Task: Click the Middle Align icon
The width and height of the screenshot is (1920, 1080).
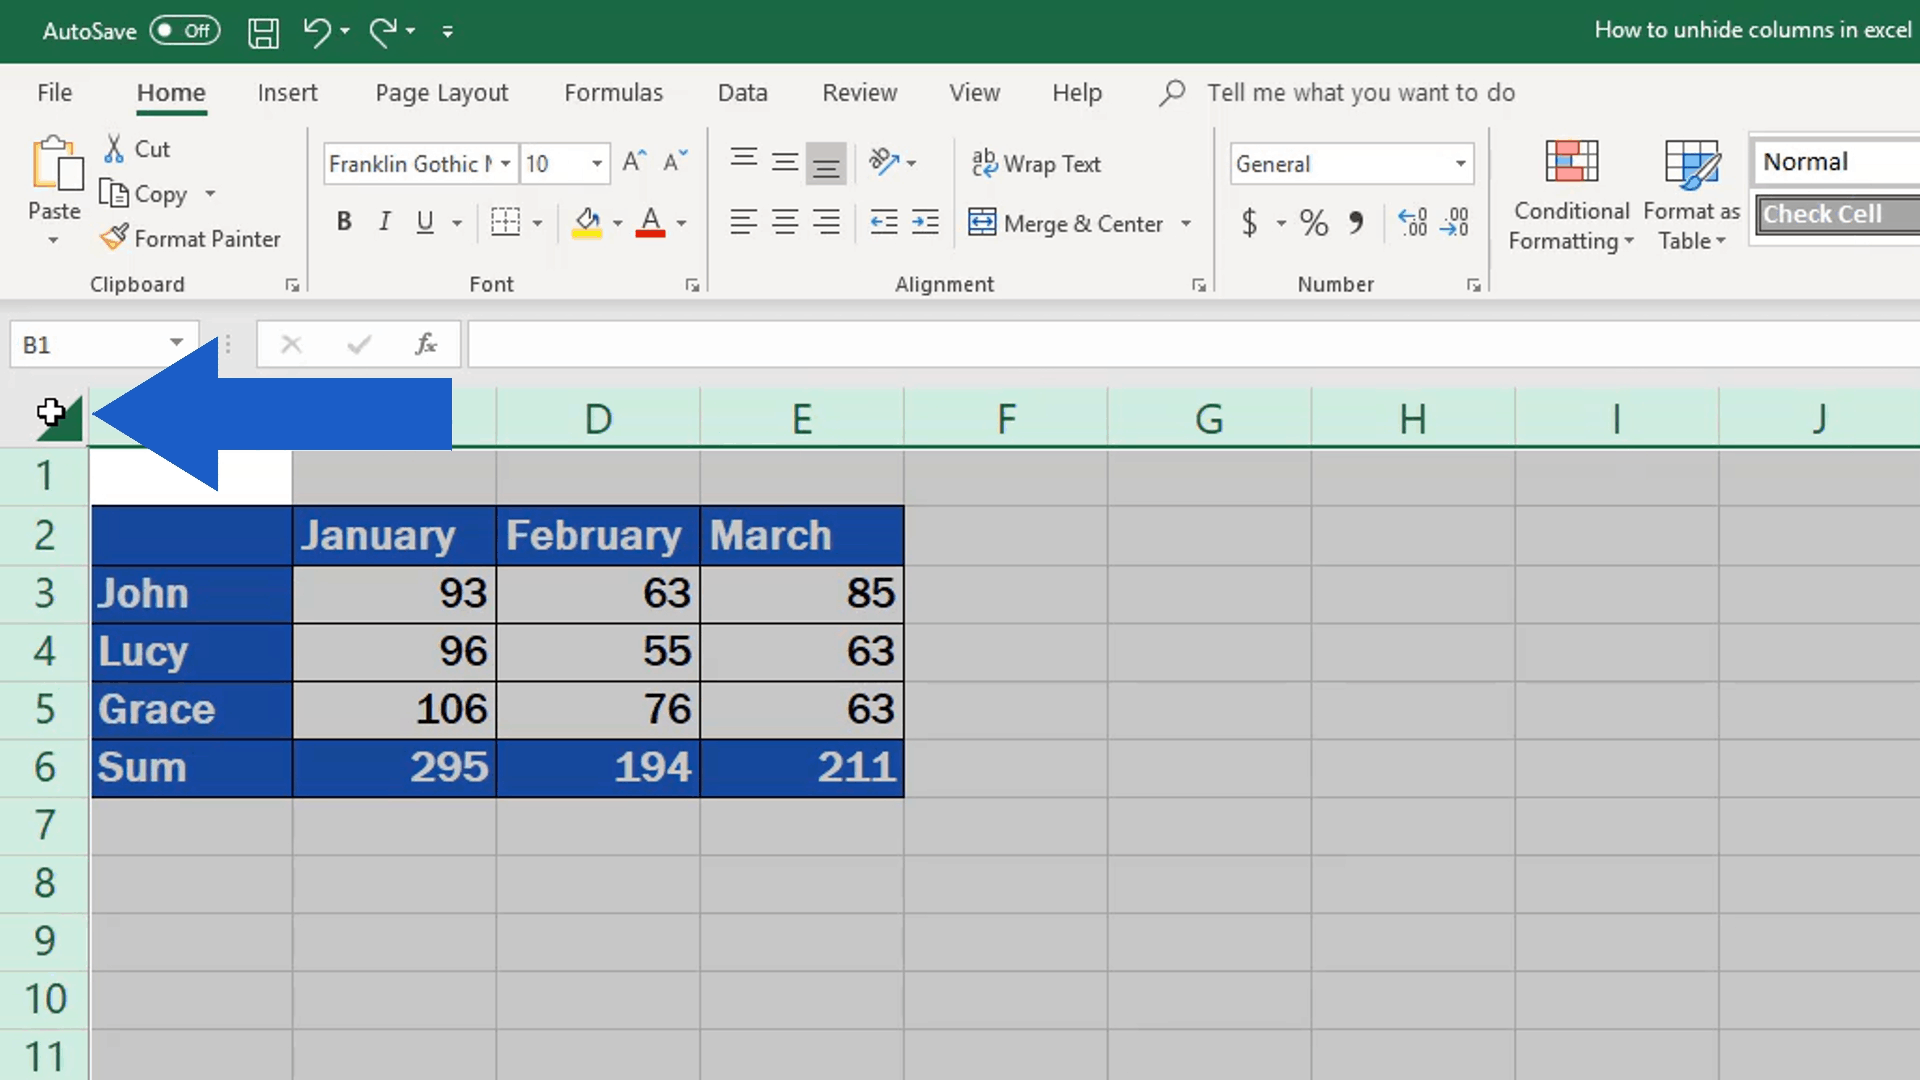Action: 785,162
